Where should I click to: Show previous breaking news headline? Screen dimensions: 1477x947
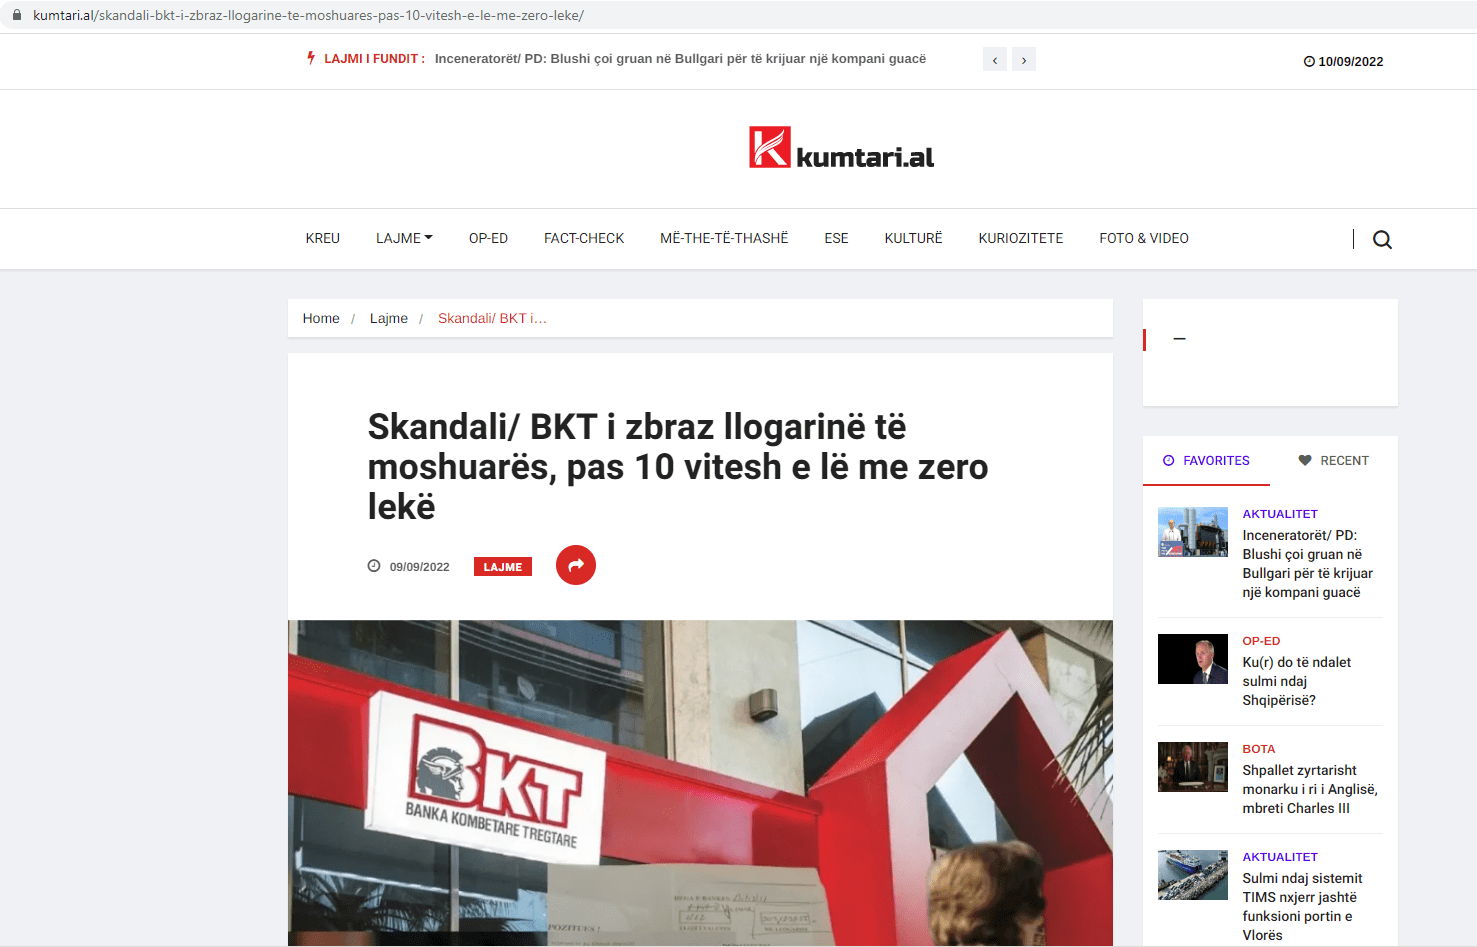pyautogui.click(x=994, y=60)
